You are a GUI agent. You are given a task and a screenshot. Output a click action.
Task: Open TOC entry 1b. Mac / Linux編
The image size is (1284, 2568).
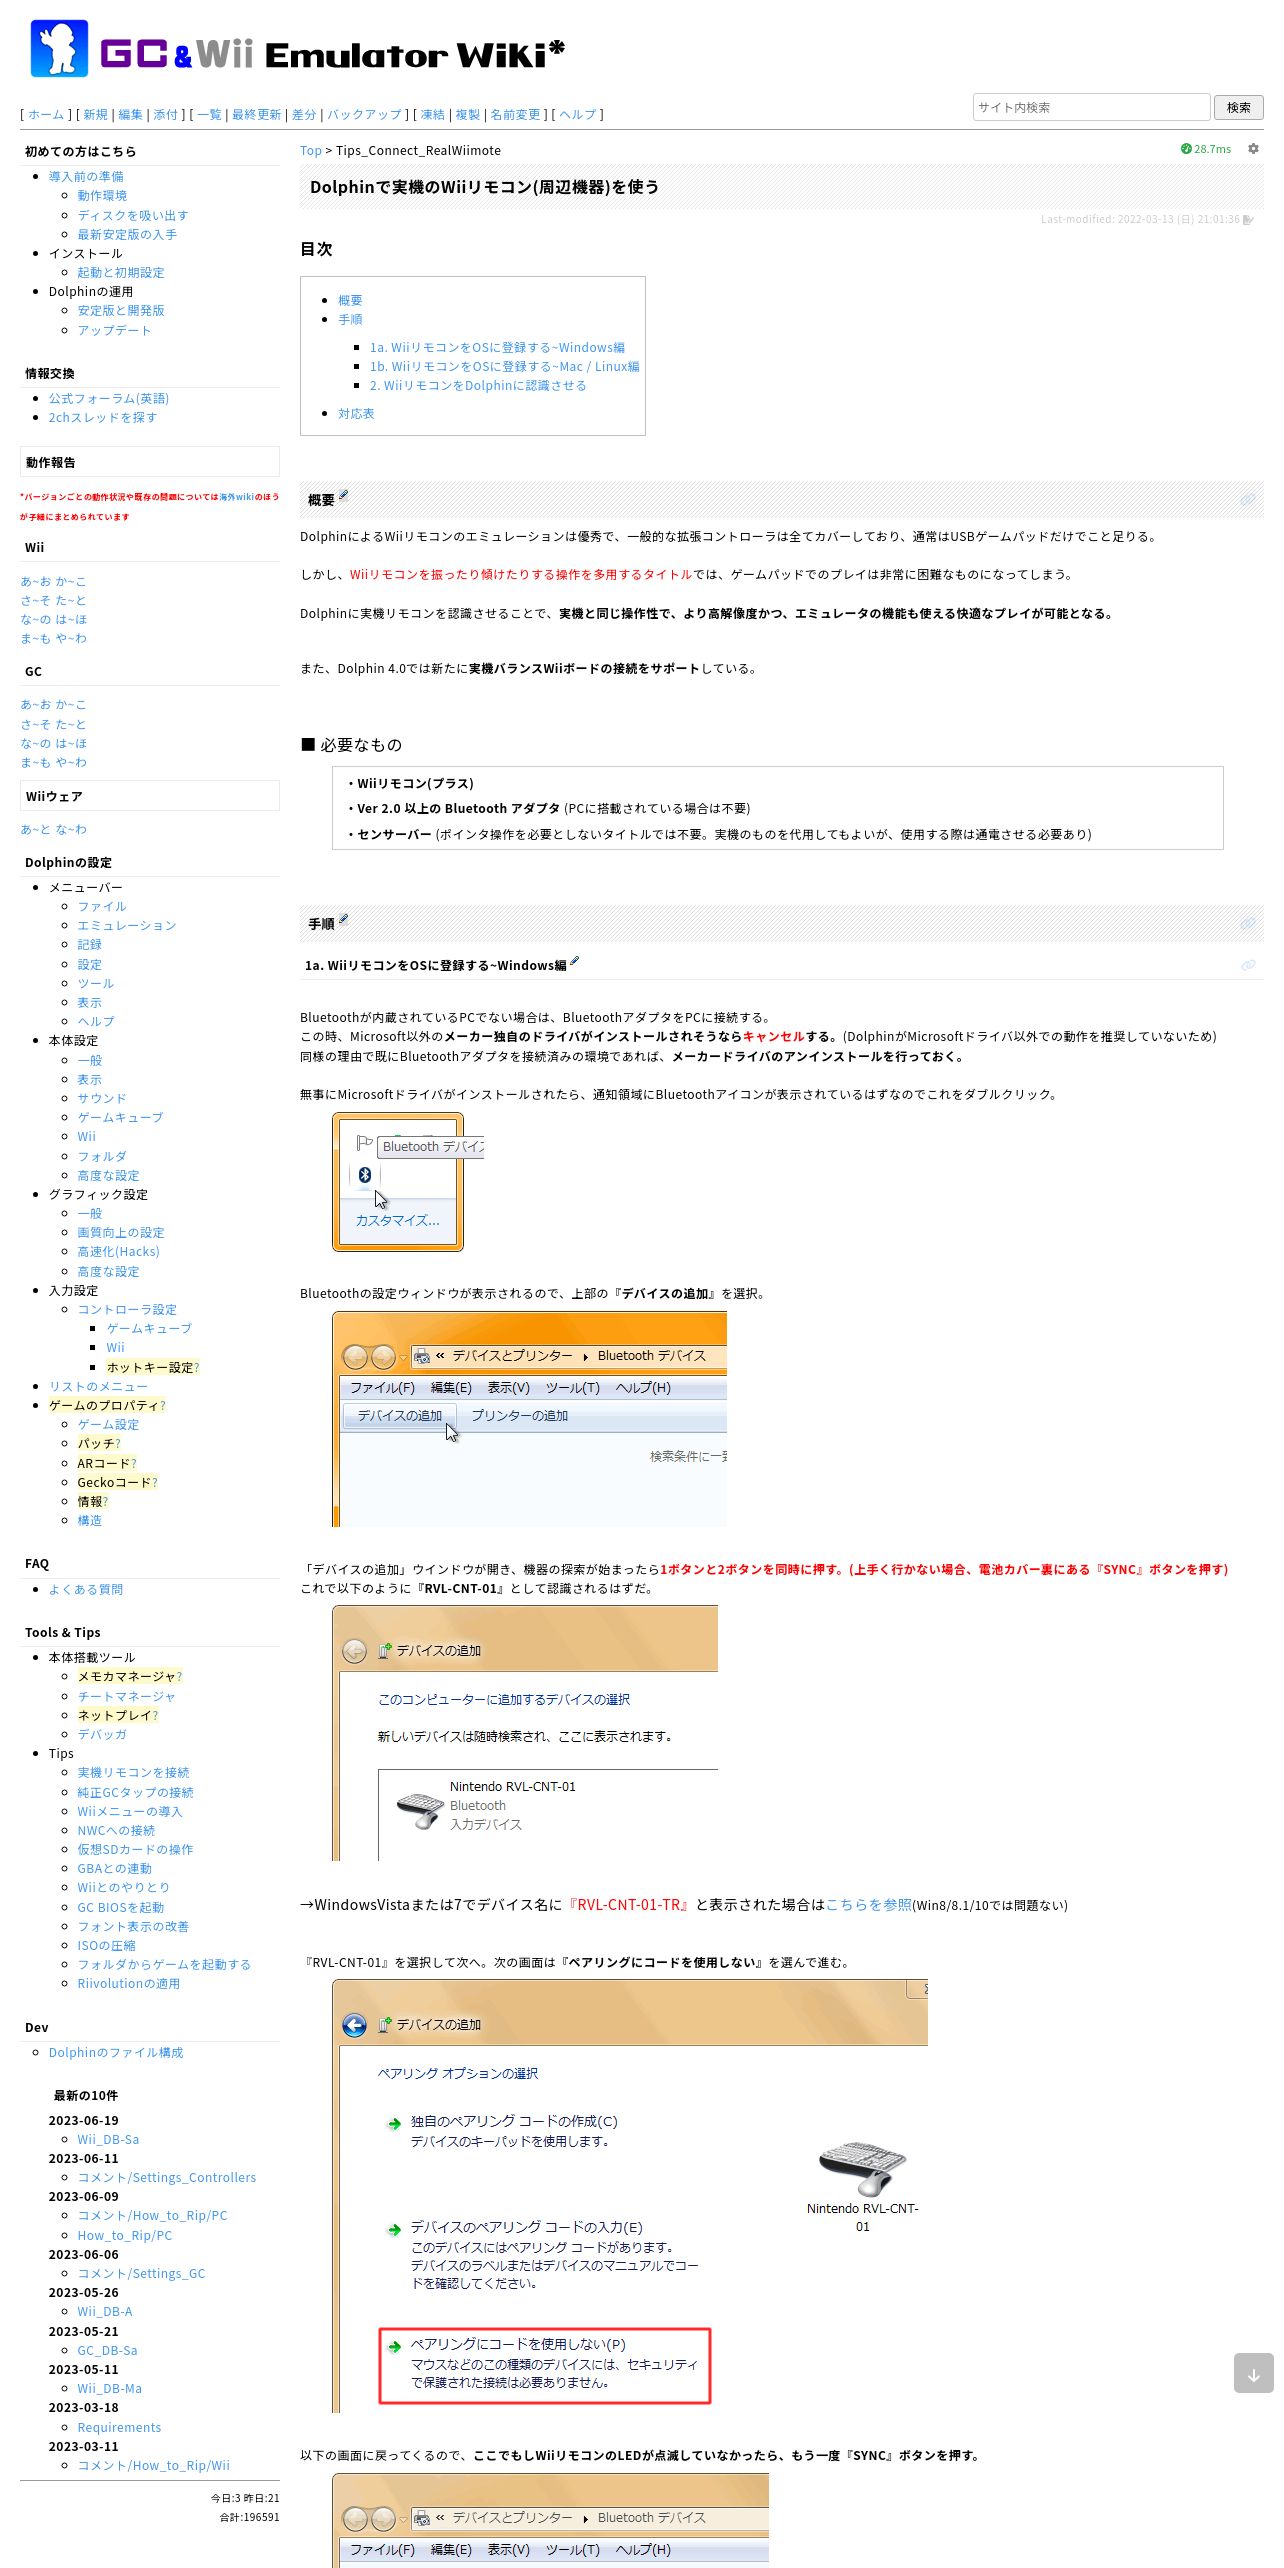pos(504,367)
